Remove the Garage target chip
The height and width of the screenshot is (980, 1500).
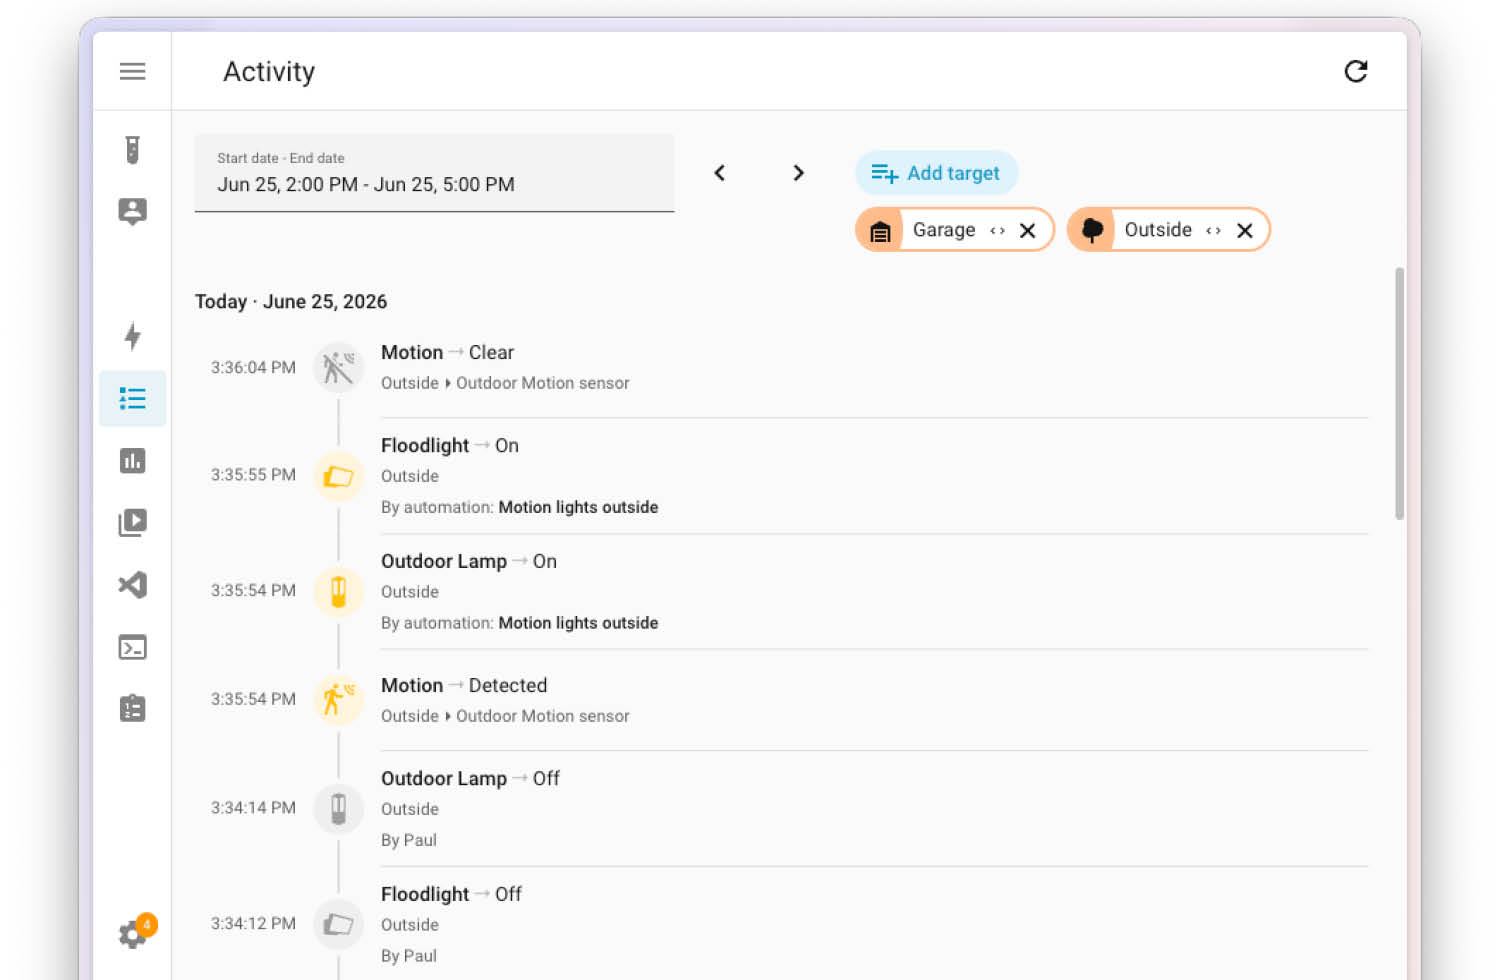[x=1027, y=230]
